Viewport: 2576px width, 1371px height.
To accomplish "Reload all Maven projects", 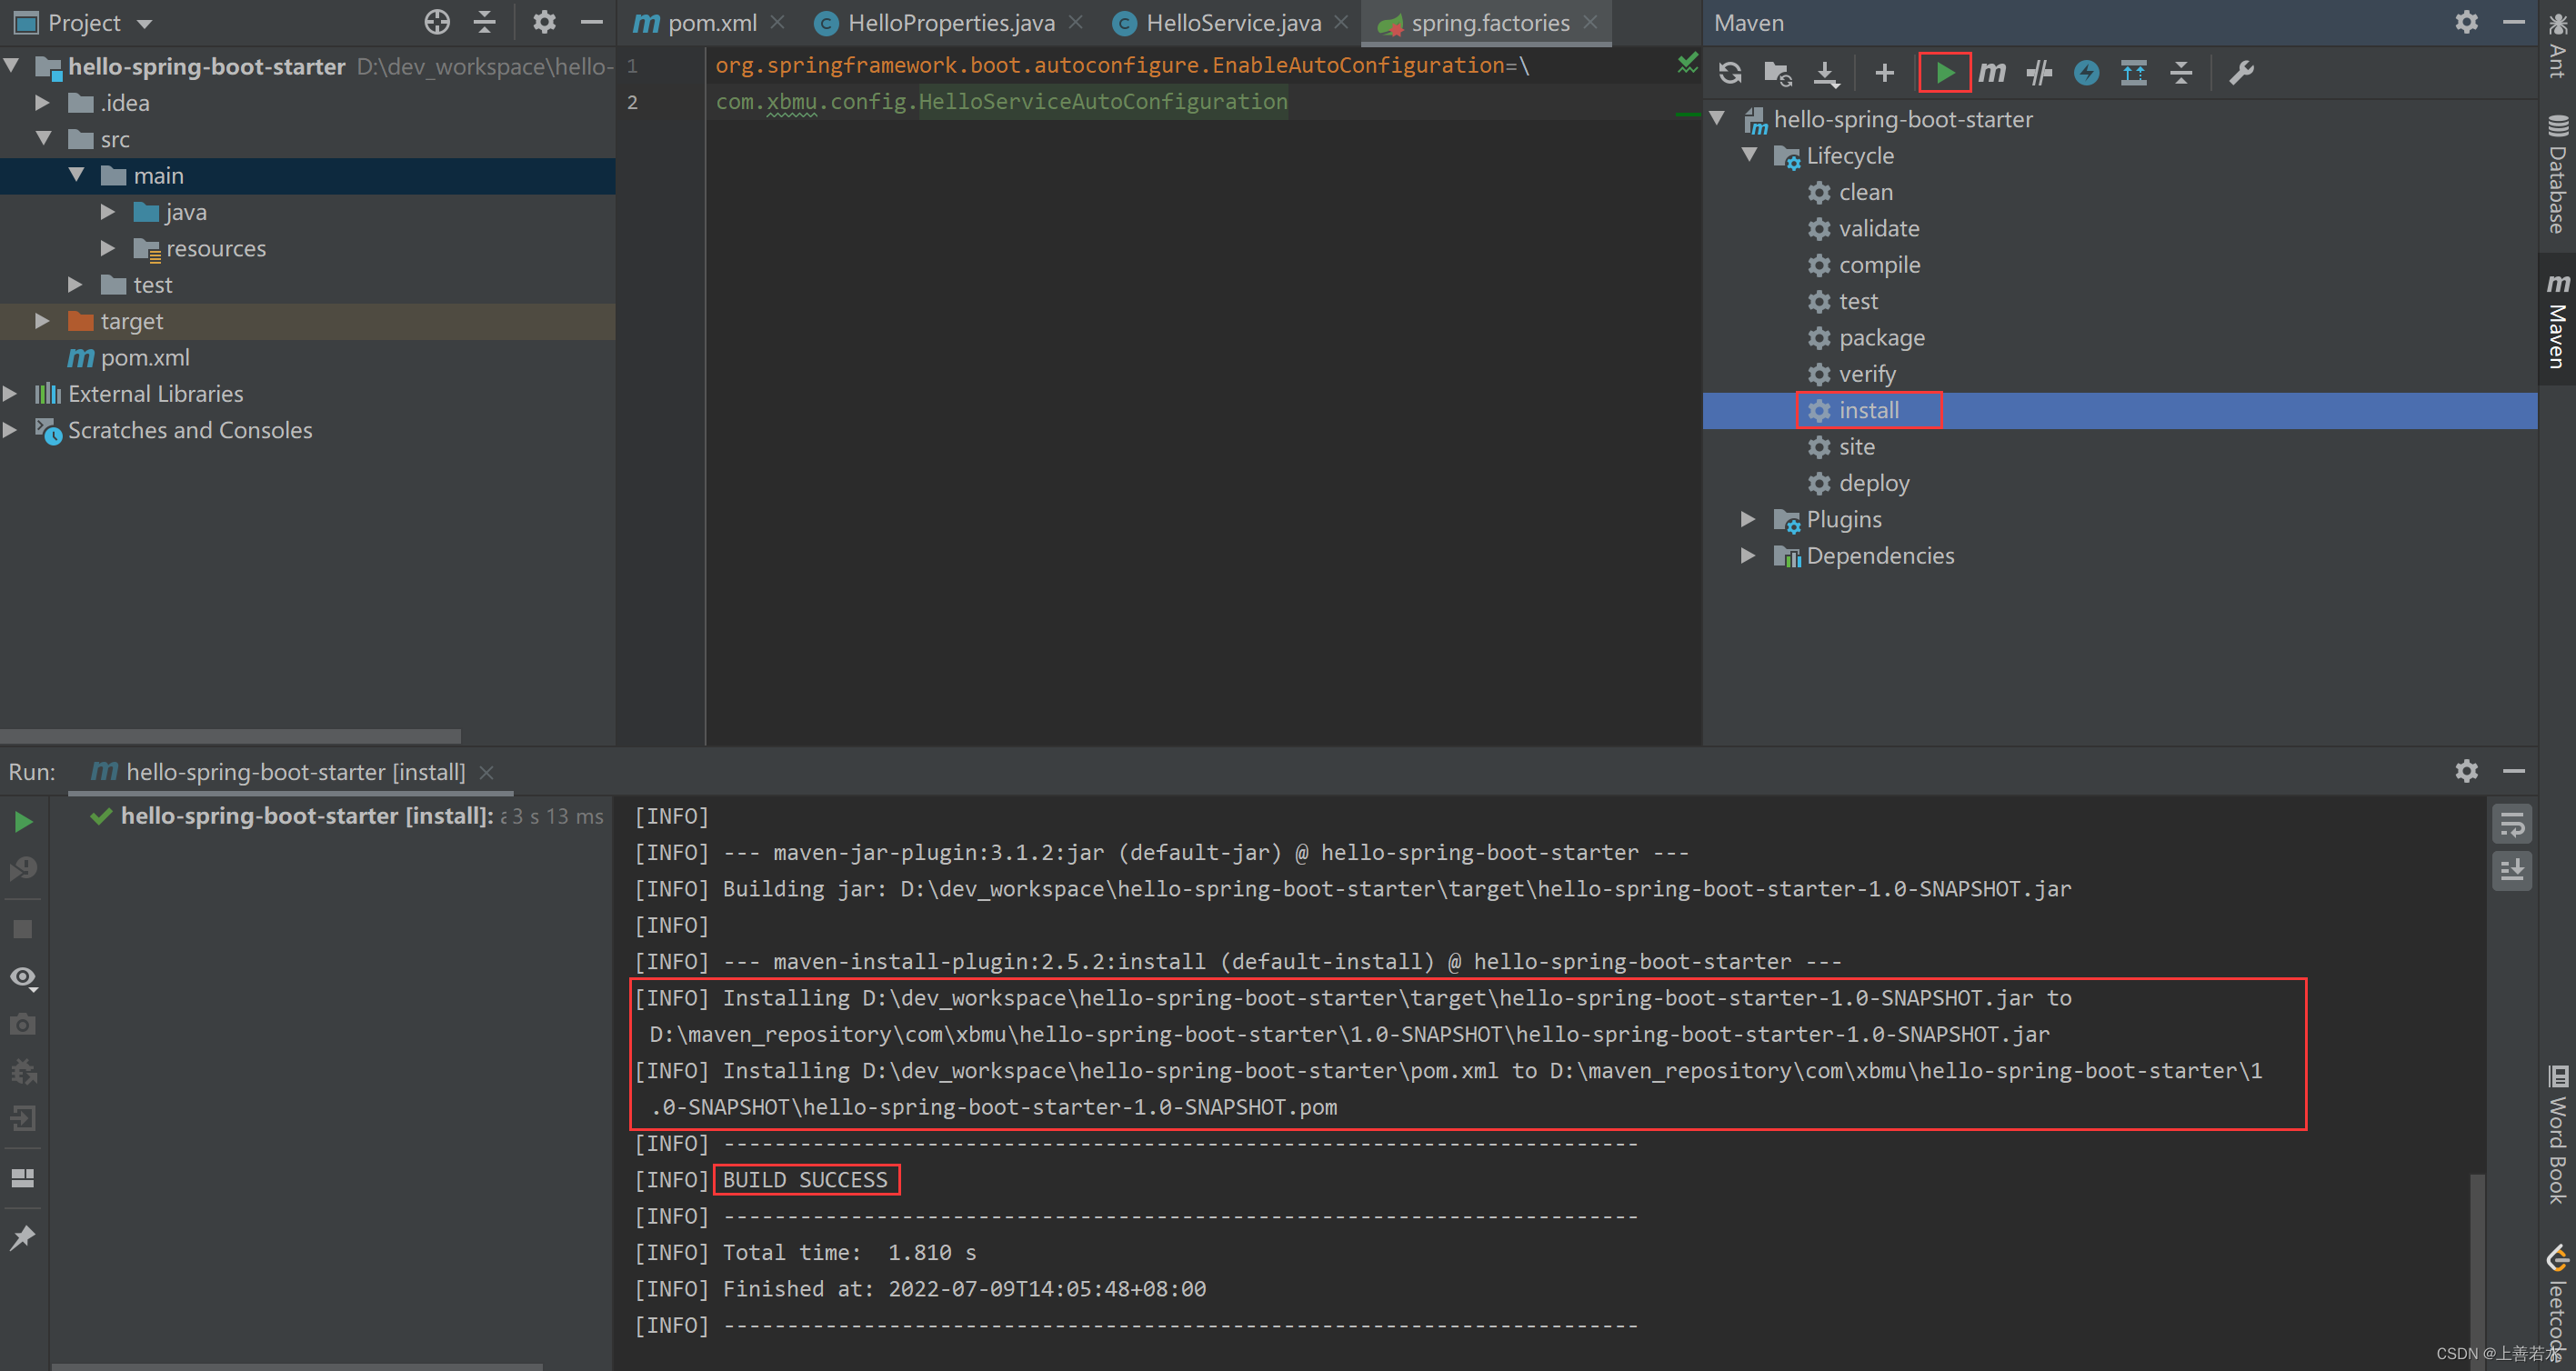I will pyautogui.click(x=1730, y=73).
